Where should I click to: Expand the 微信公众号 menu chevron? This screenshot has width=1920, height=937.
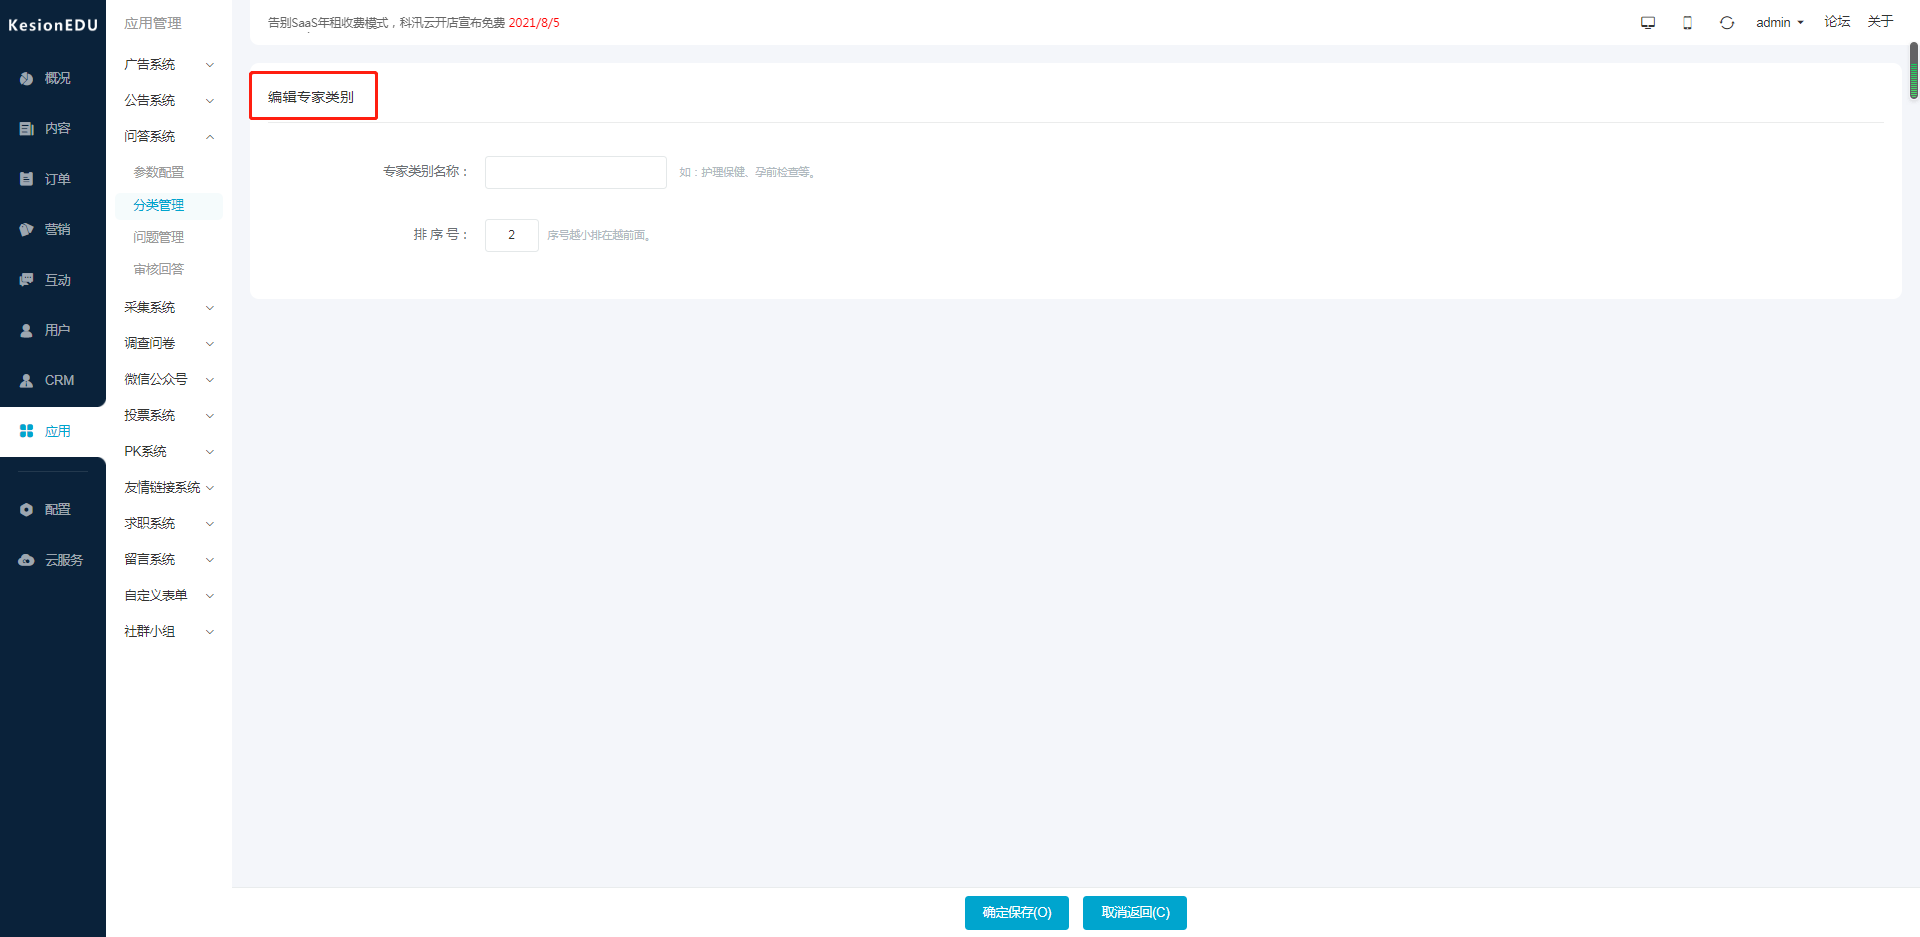[210, 380]
